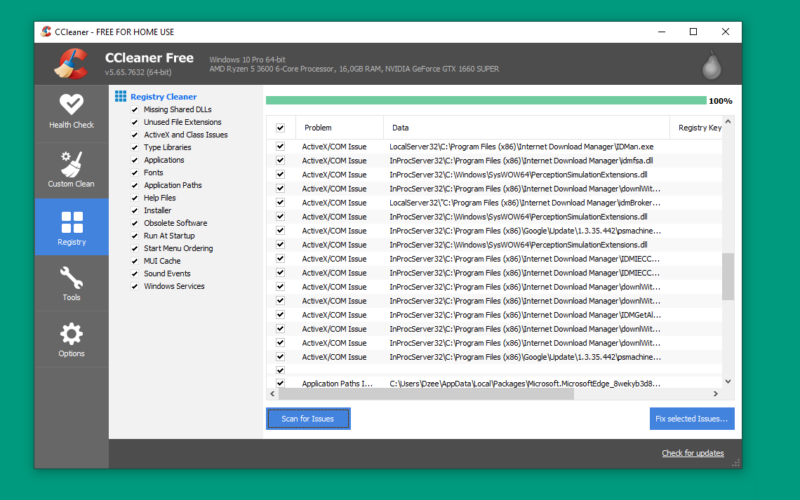
Task: Click the scroll down arrow of results list
Action: click(728, 381)
